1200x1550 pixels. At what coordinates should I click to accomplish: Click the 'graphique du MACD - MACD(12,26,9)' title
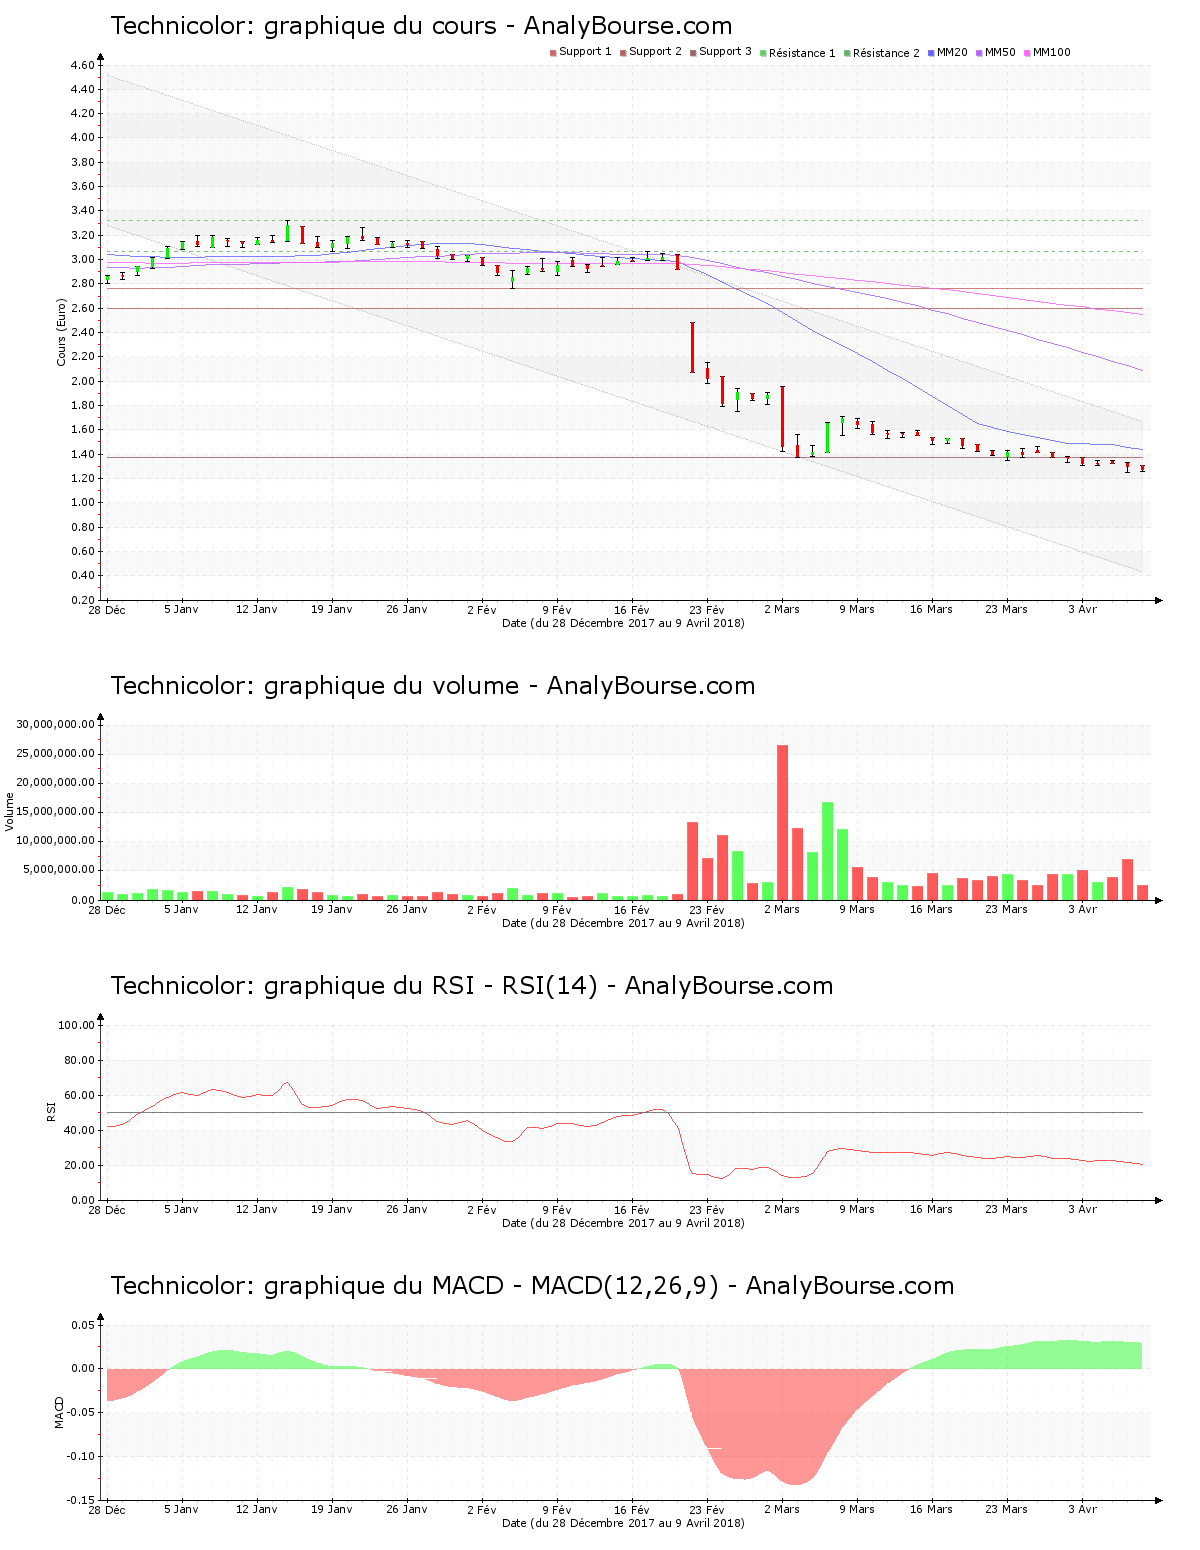coord(532,1286)
